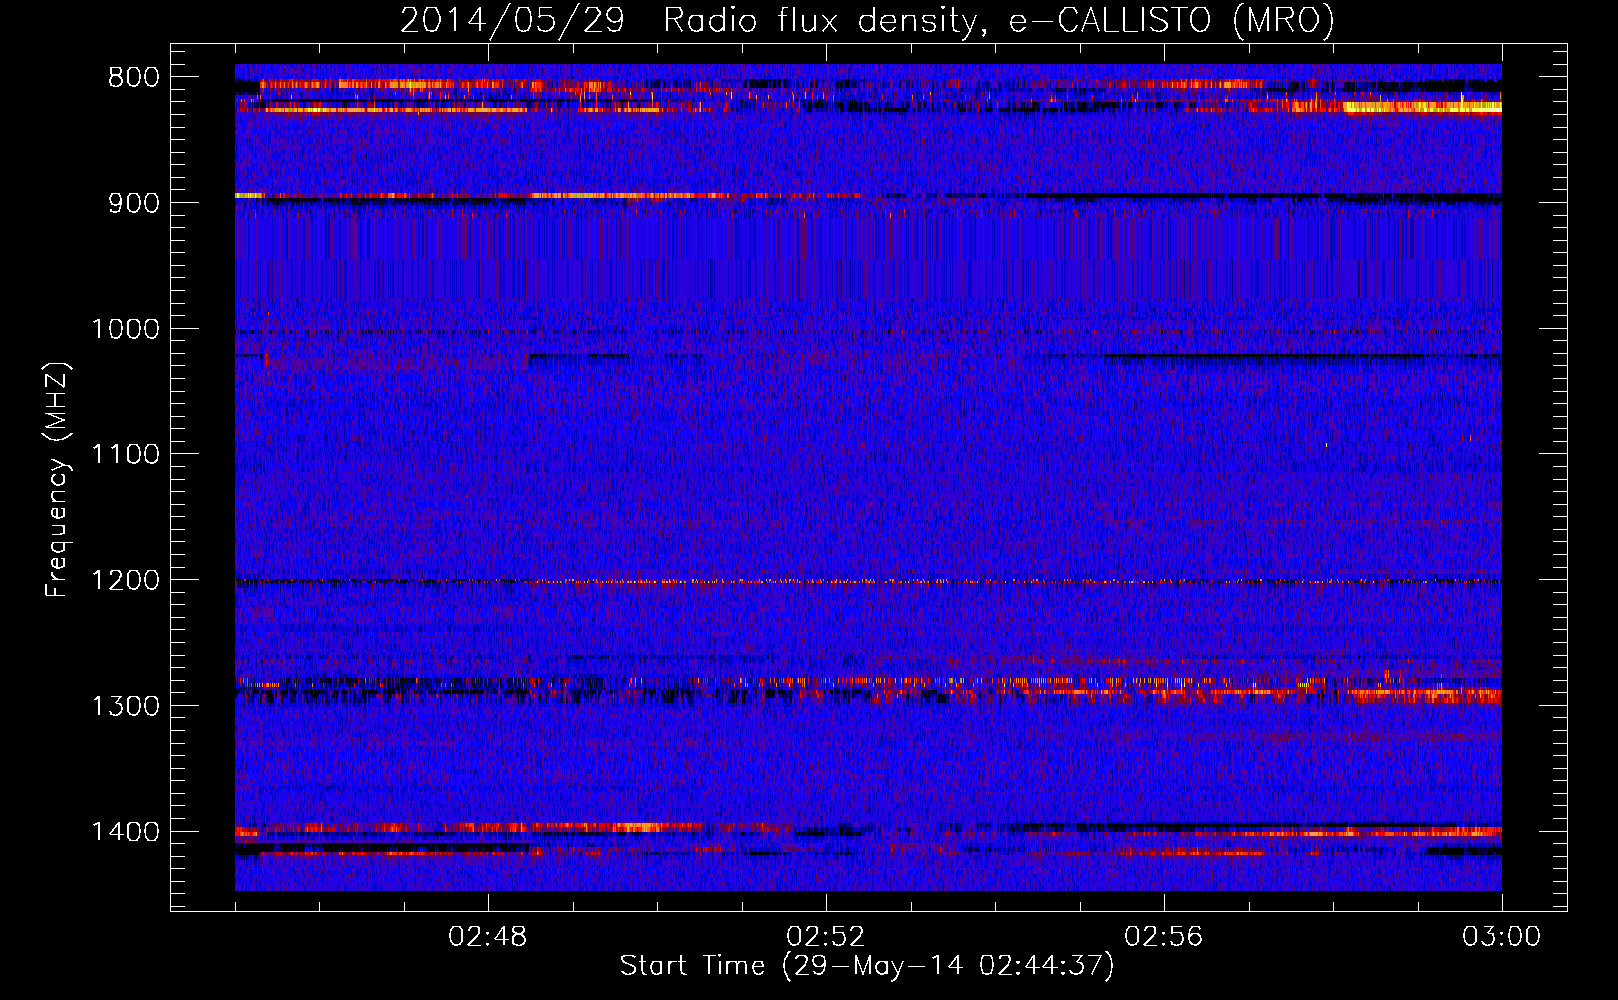The height and width of the screenshot is (1000, 1618).
Task: Click the 1100 frequency tick label
Action: (125, 455)
